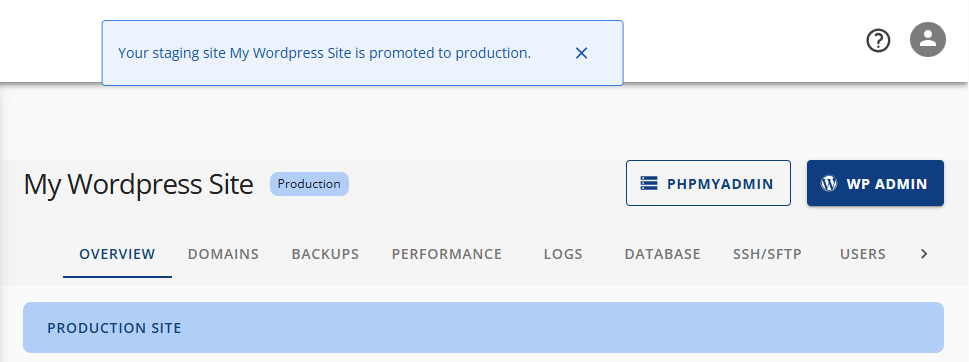Go to the LOGS tab

tap(563, 254)
